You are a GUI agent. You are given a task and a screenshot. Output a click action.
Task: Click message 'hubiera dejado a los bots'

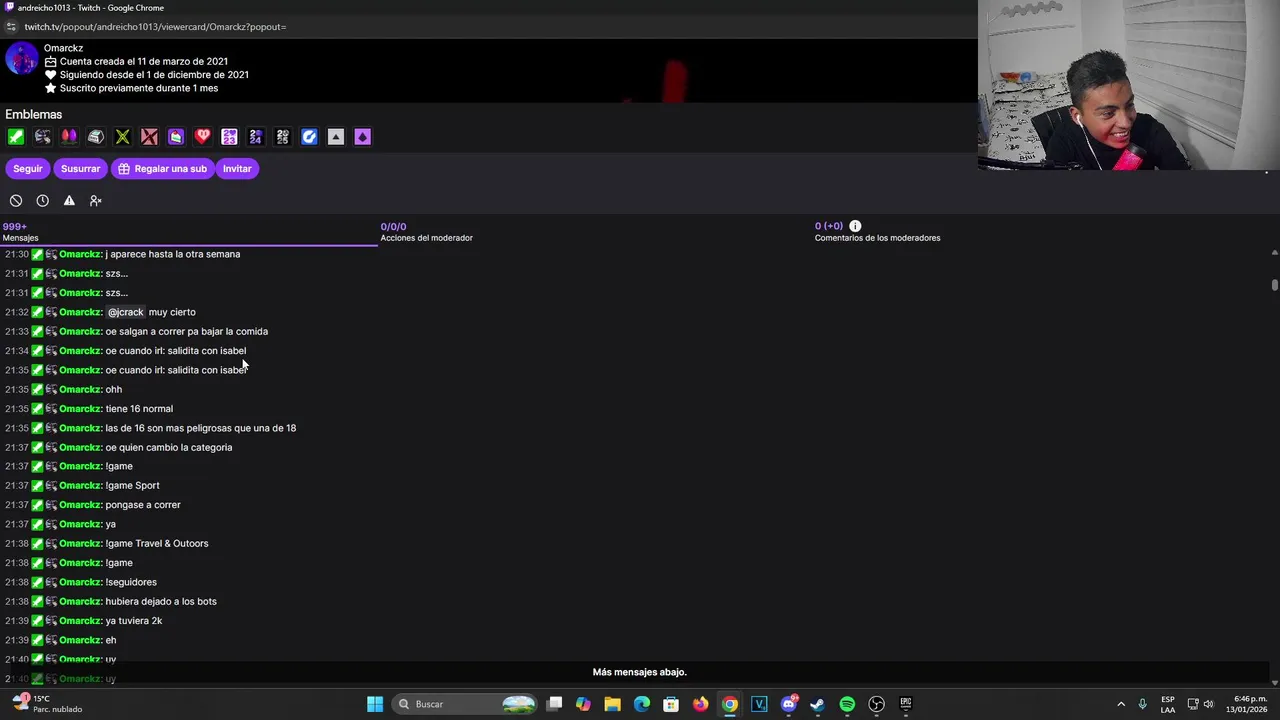point(161,602)
